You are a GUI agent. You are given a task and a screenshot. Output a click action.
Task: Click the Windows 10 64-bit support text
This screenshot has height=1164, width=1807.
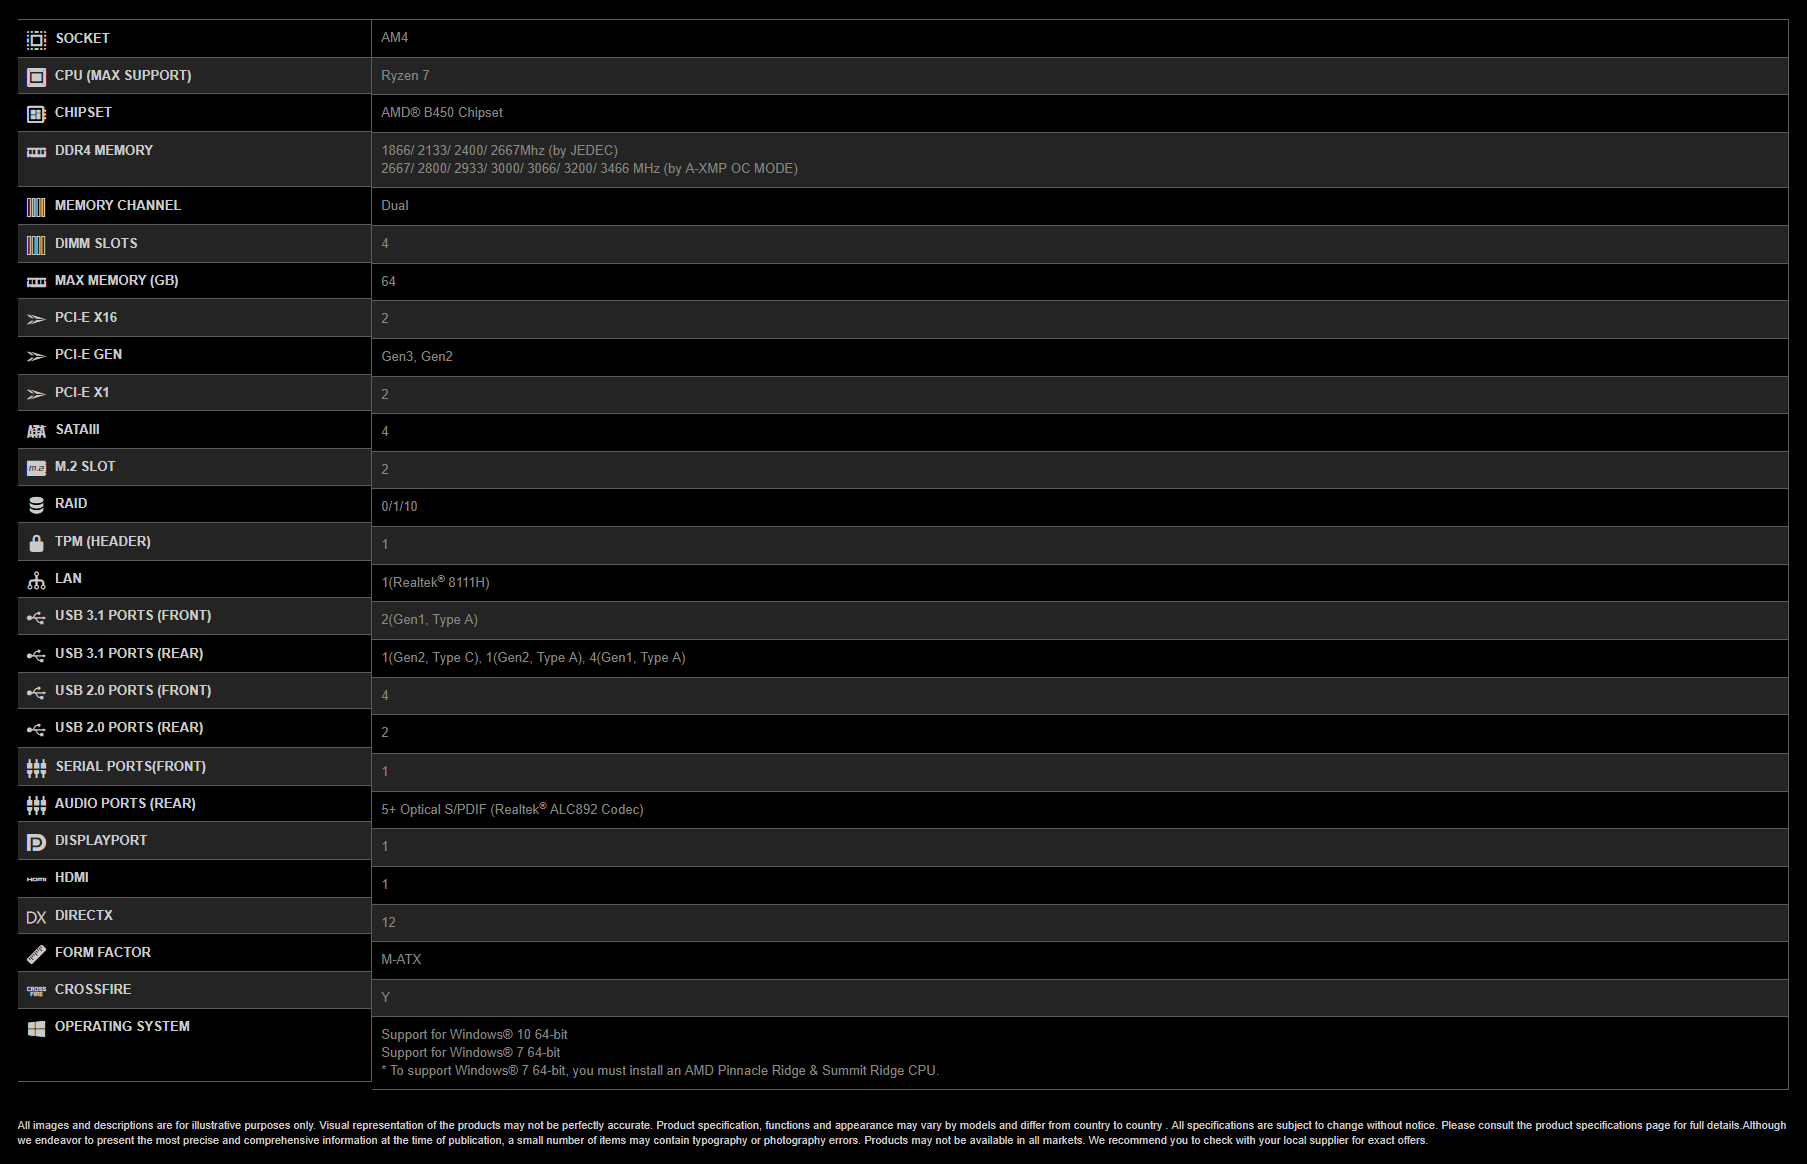474,1034
